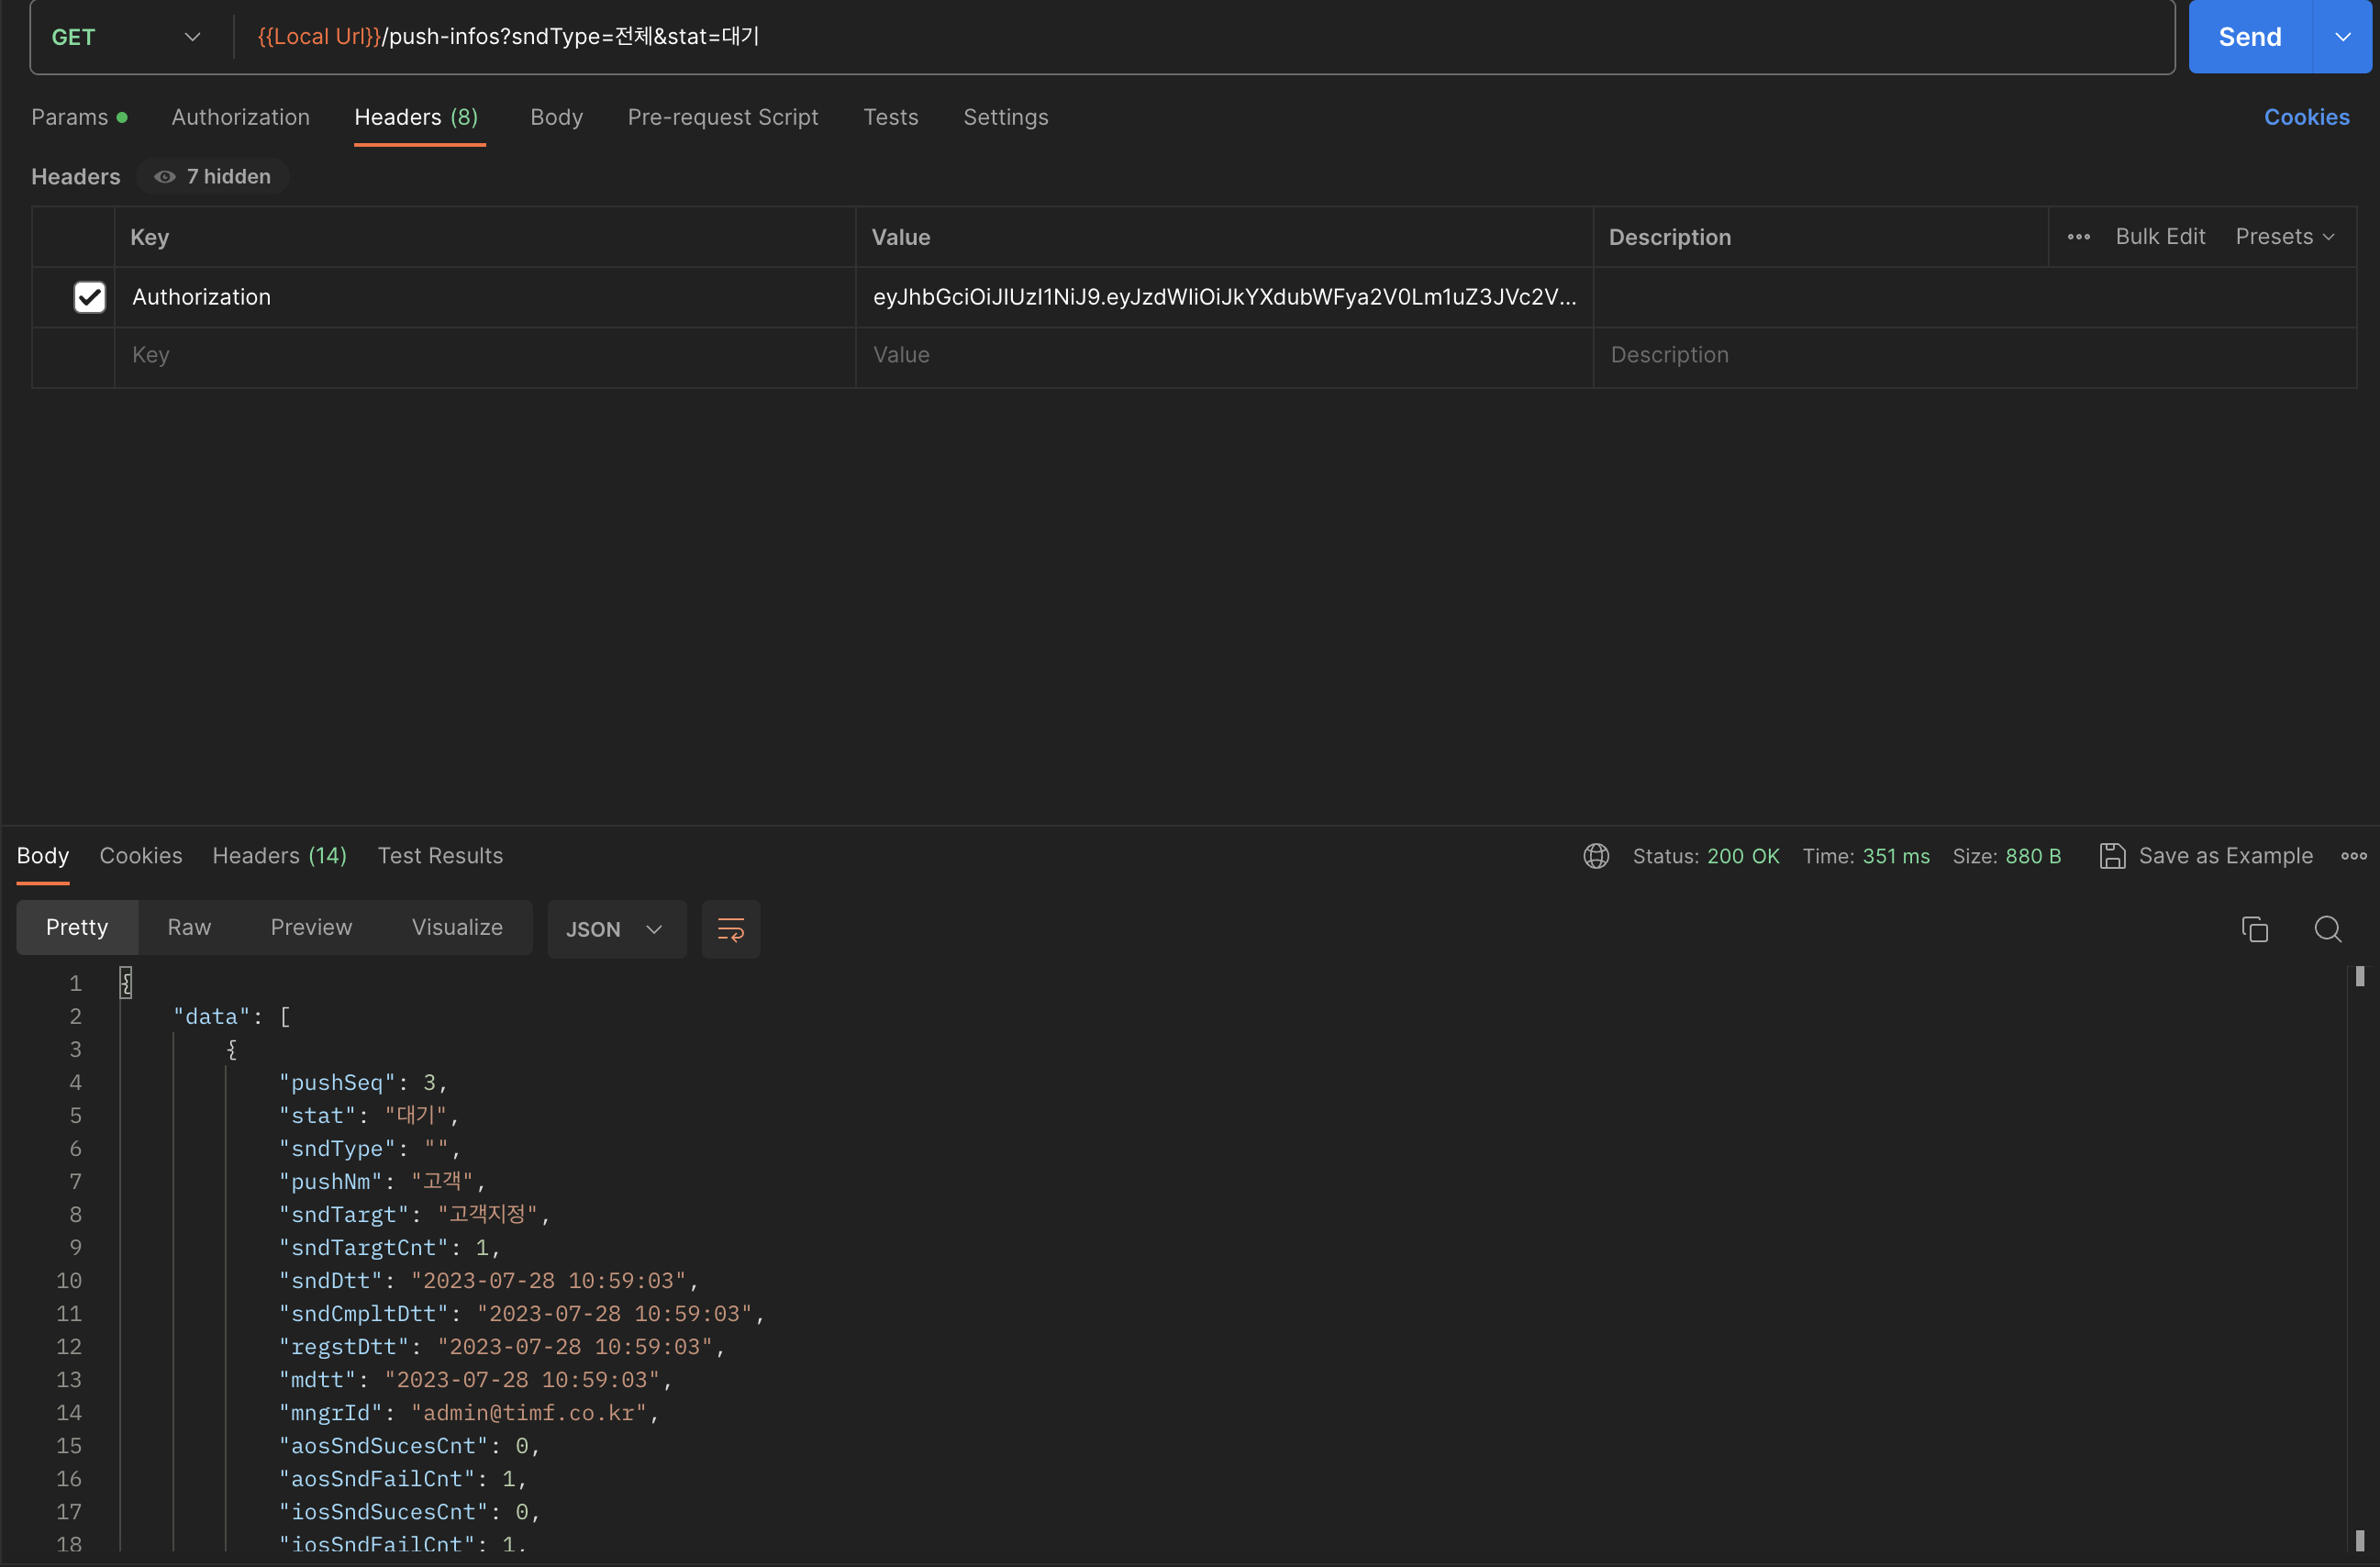Open the GET method dropdown

(x=126, y=37)
